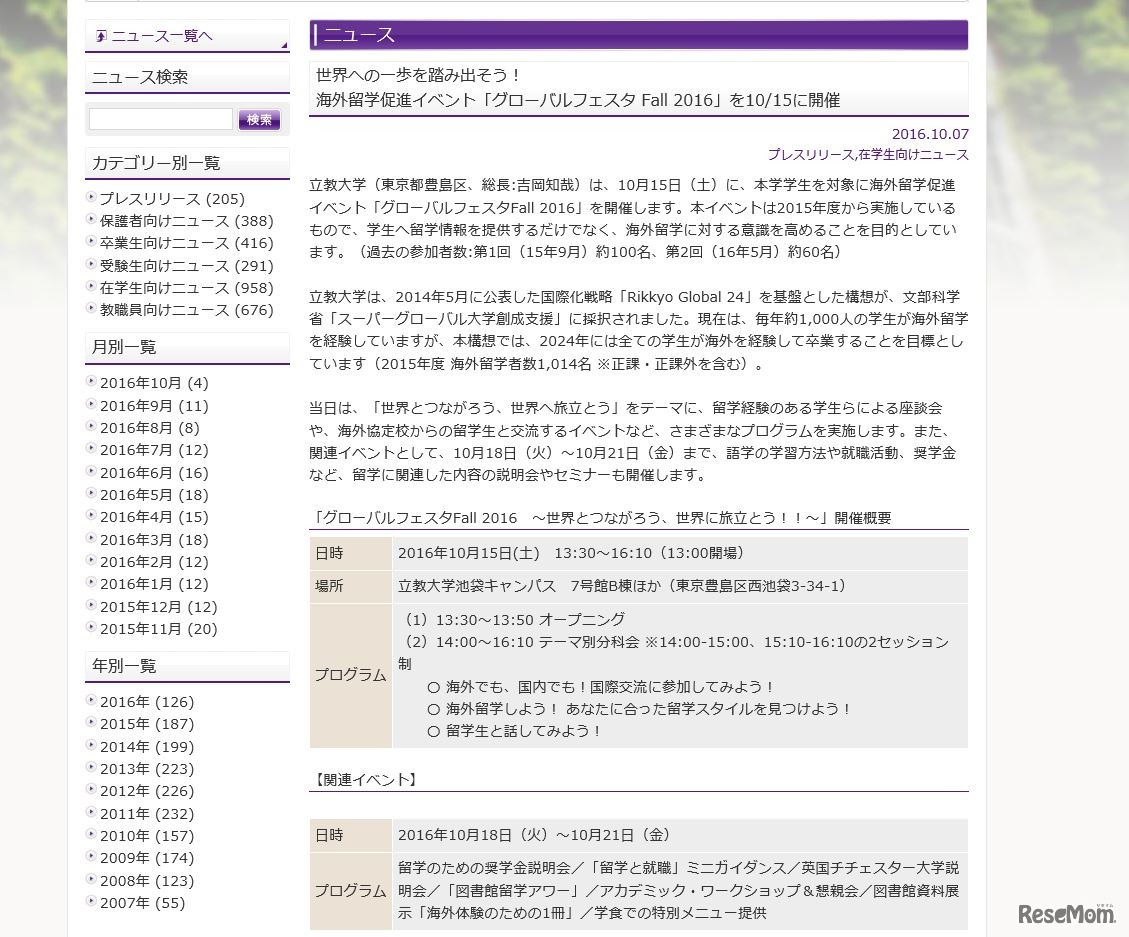
Task: Click the arrow icon before 2015年 in year list
Action: pyautogui.click(x=91, y=723)
